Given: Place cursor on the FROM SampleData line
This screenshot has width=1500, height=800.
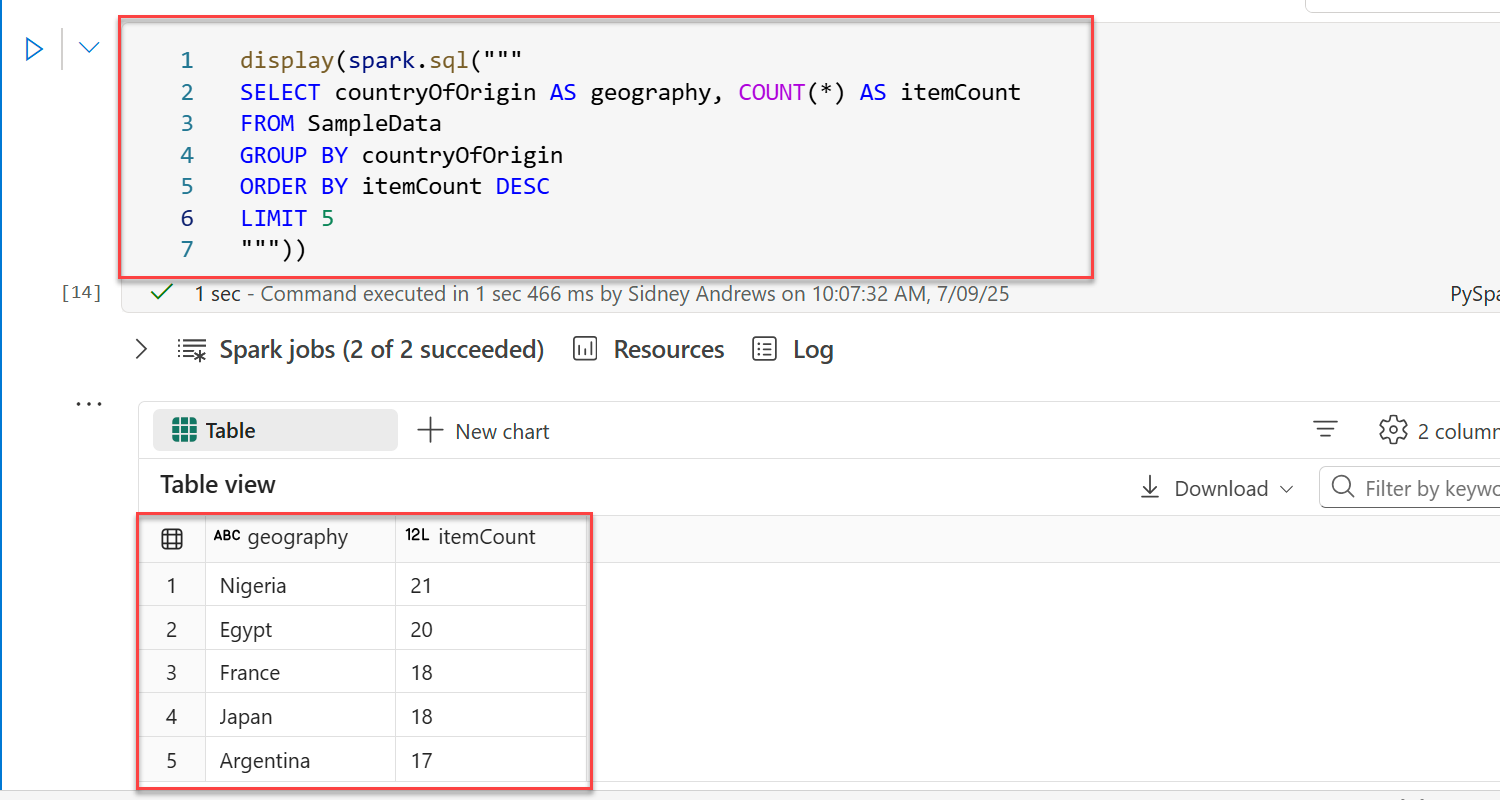Looking at the screenshot, I should 340,123.
